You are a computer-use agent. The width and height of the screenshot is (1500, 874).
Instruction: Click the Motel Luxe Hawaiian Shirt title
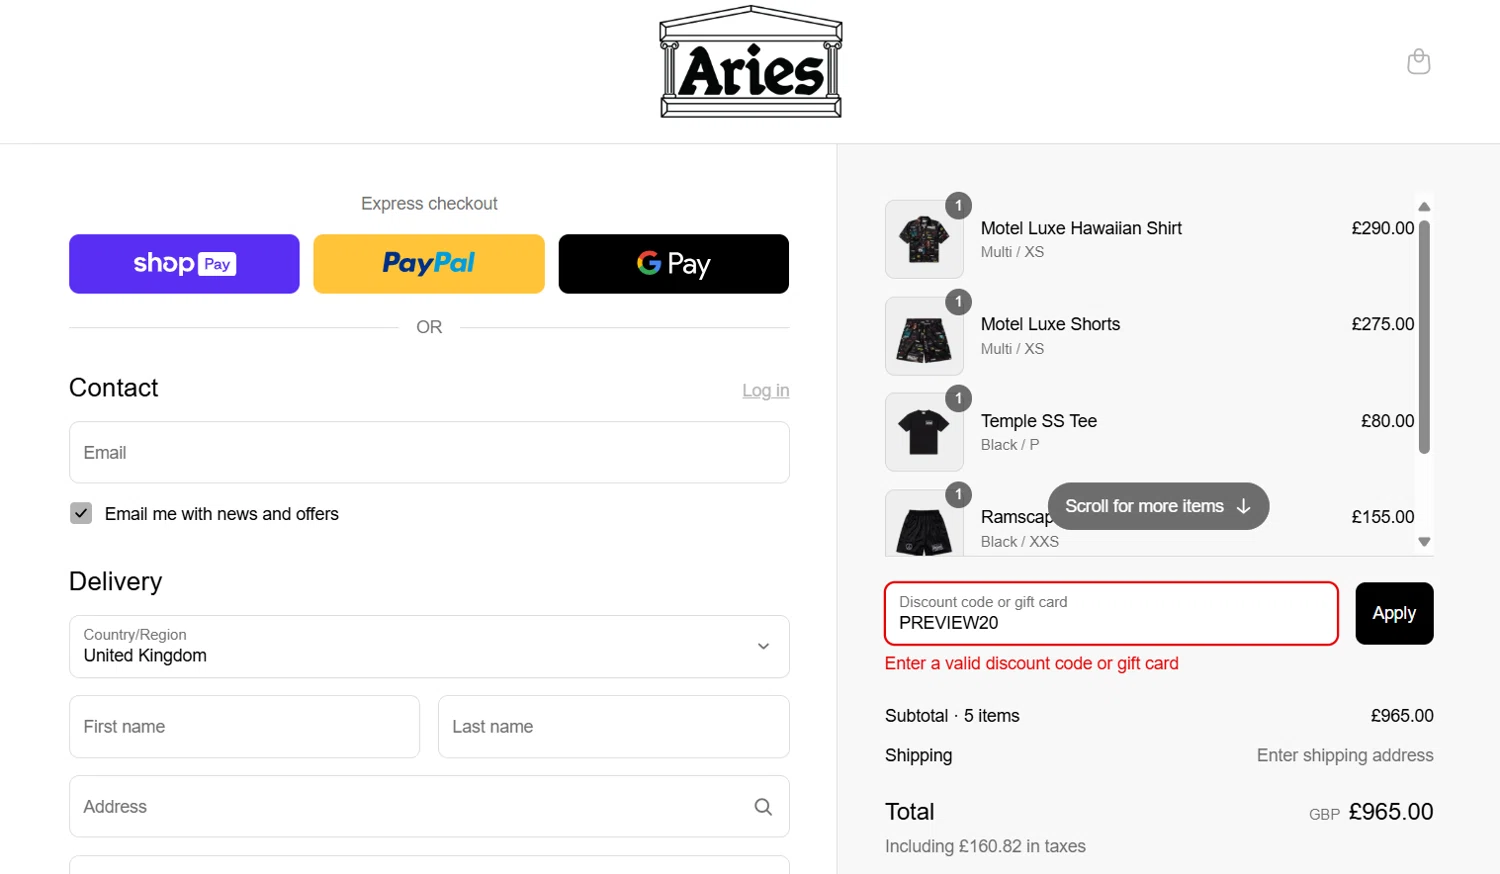(1081, 228)
